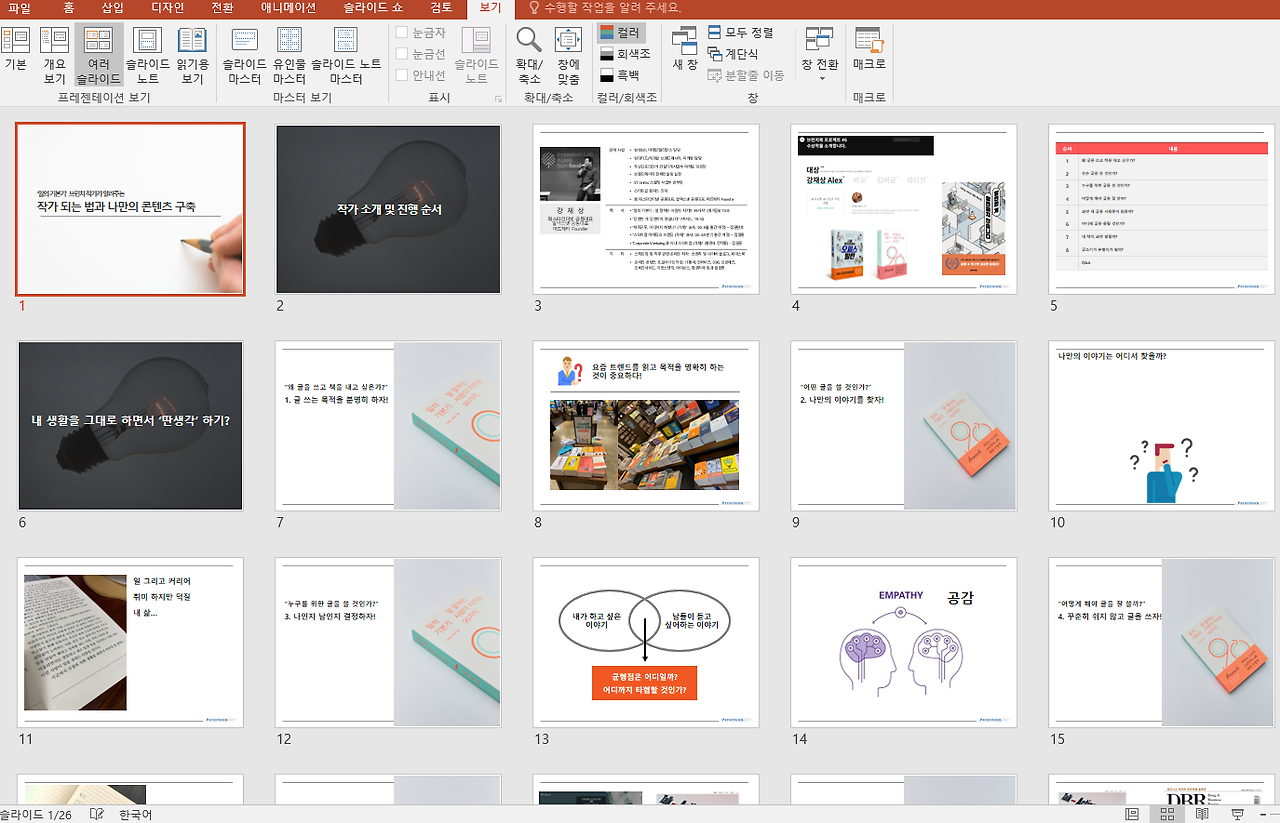Screen dimensions: 1280x823
Task: Open Notes Page (슬라이드 노트) presentation view
Action: tap(148, 55)
